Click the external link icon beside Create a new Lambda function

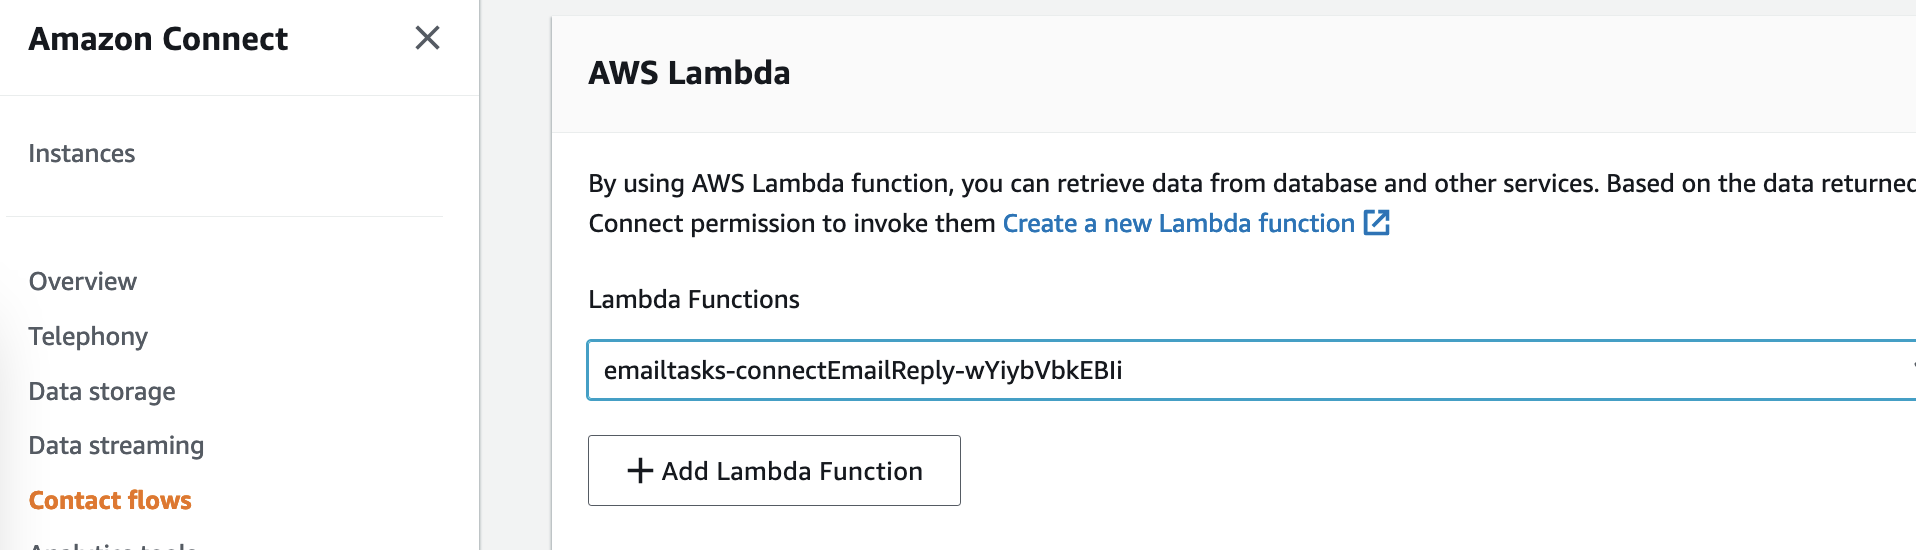pos(1377,222)
